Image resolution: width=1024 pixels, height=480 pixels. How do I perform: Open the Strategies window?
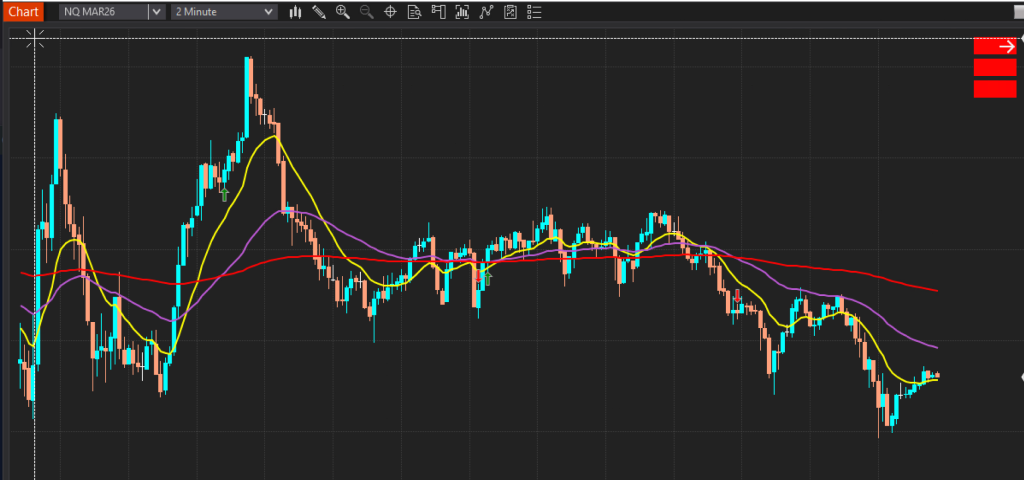click(x=510, y=12)
